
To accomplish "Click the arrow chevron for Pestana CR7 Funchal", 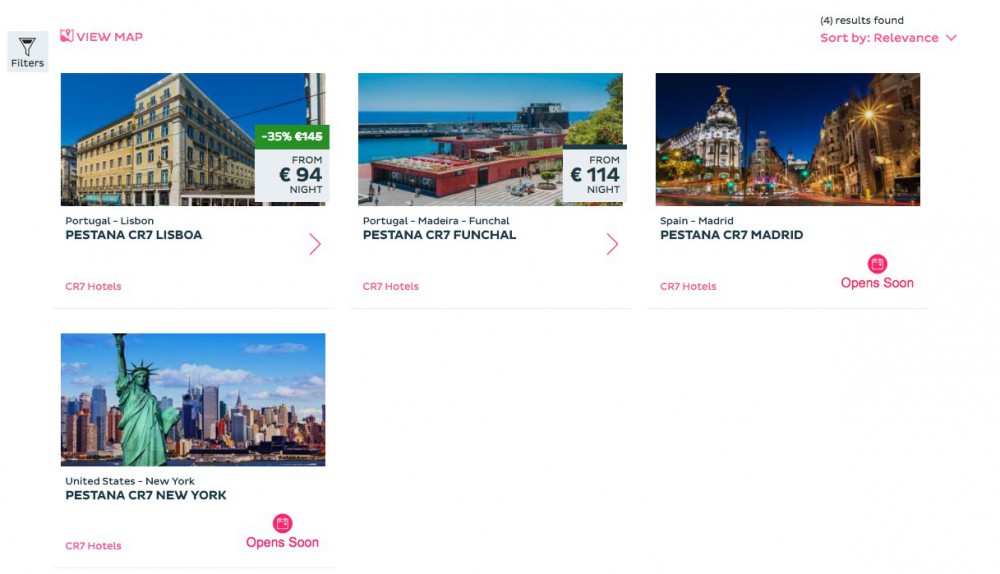I will [612, 244].
